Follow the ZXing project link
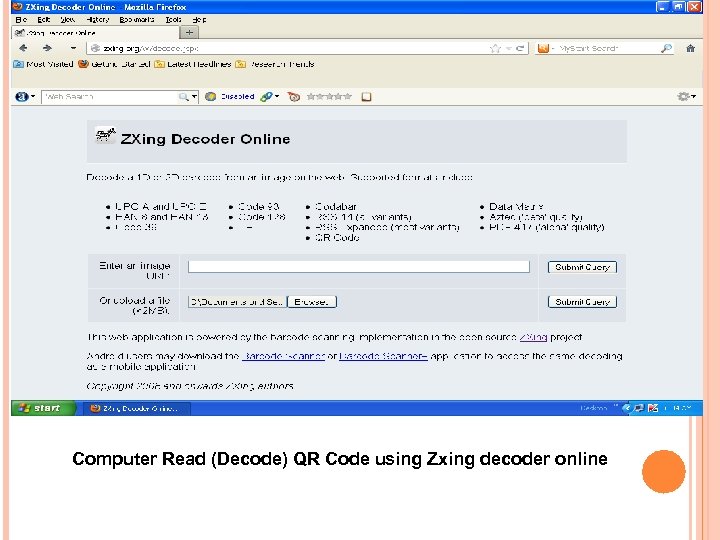 pyautogui.click(x=533, y=338)
